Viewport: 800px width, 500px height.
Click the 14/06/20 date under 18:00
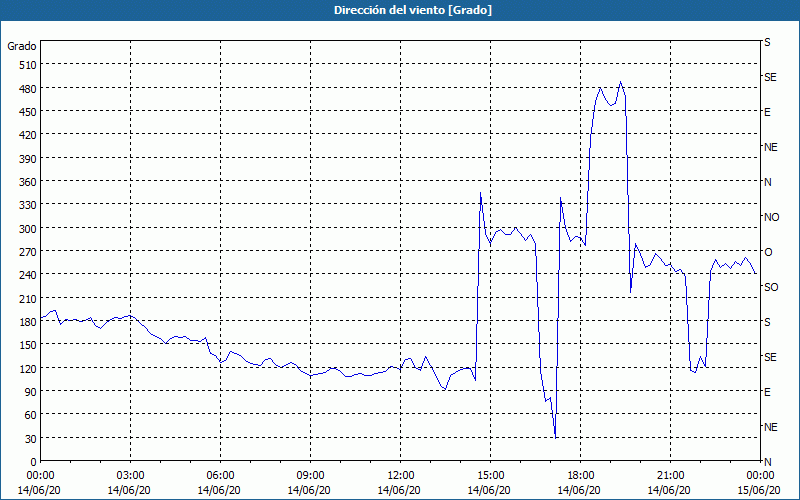[x=579, y=490]
